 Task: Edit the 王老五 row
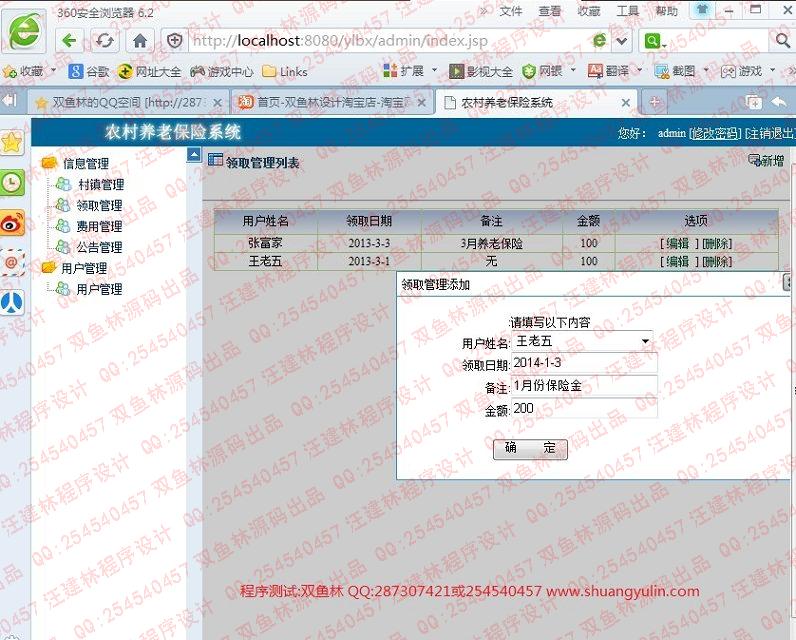click(x=677, y=262)
